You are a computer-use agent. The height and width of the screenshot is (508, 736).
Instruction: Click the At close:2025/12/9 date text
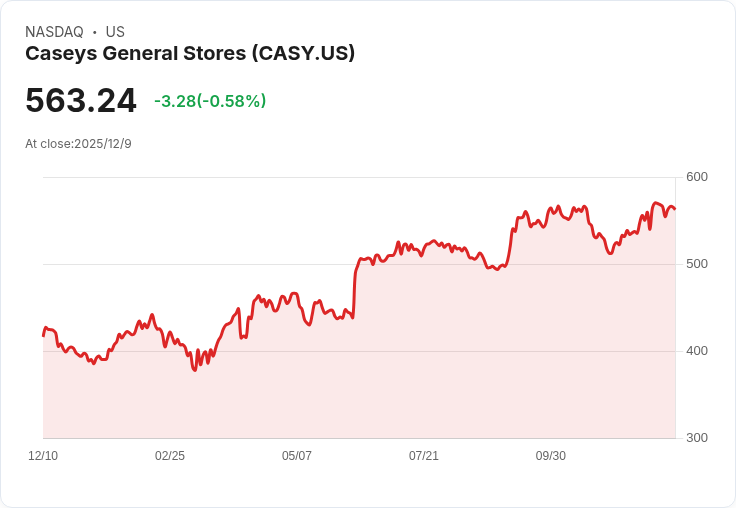click(78, 144)
